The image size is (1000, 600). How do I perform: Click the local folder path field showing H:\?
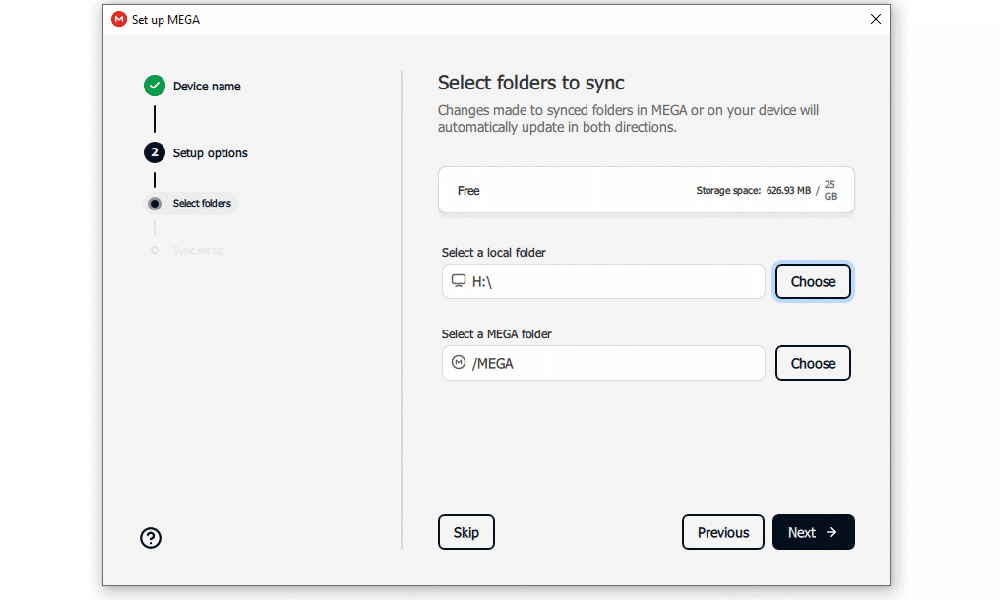[x=610, y=282]
